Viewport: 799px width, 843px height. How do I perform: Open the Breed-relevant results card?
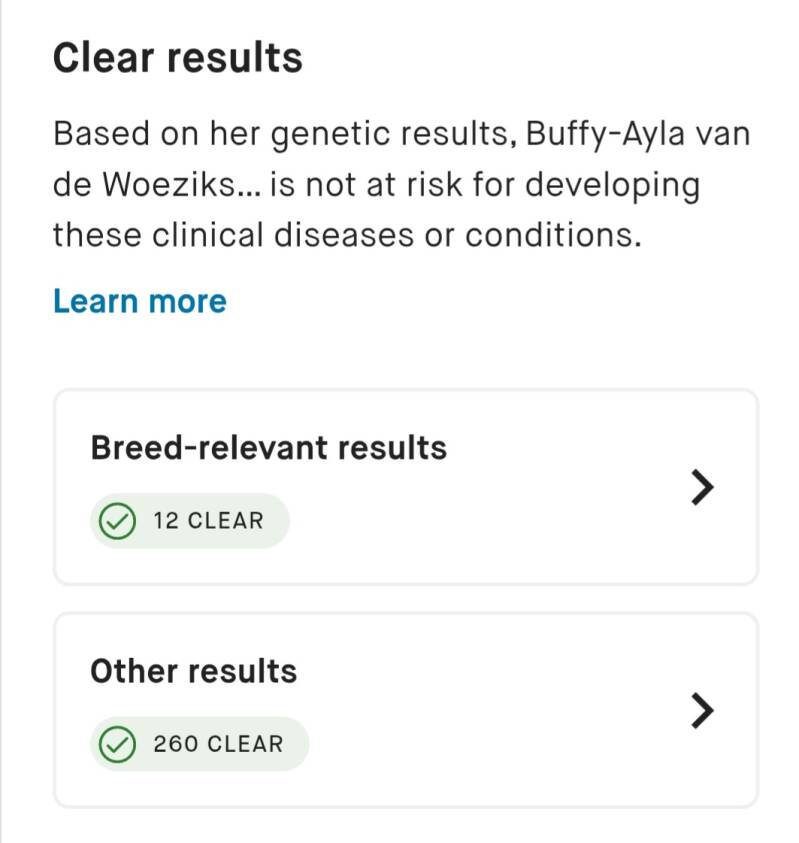405,487
